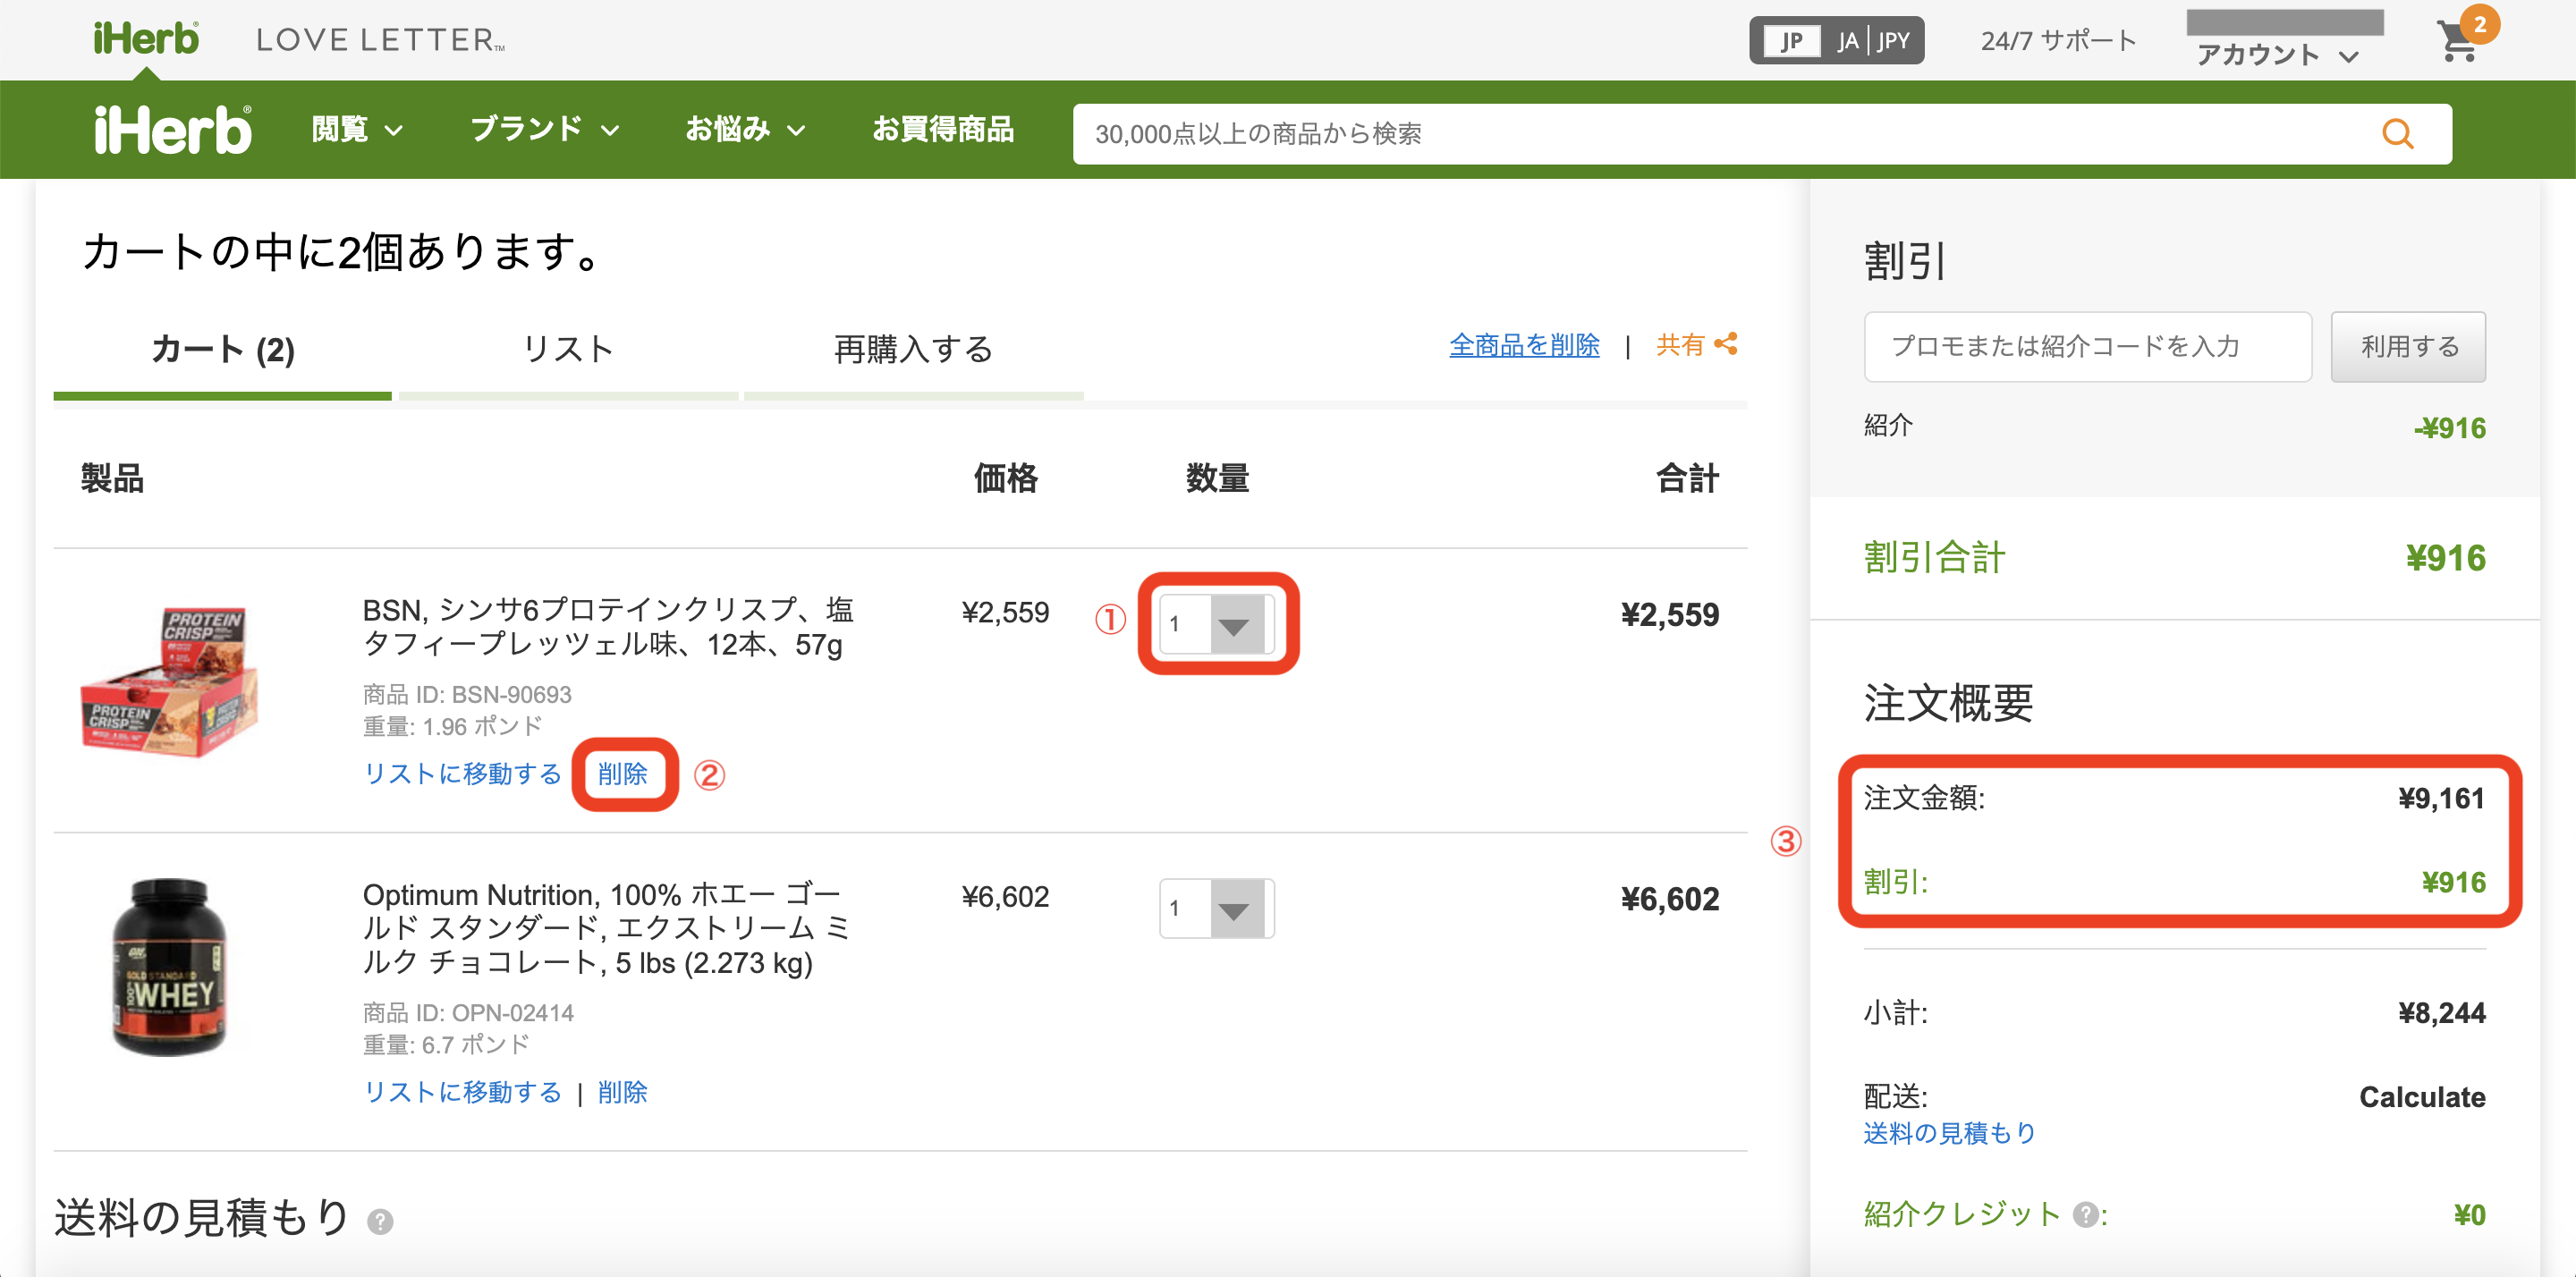Switch to the 再購入する tab
The height and width of the screenshot is (1277, 2576).
point(913,350)
